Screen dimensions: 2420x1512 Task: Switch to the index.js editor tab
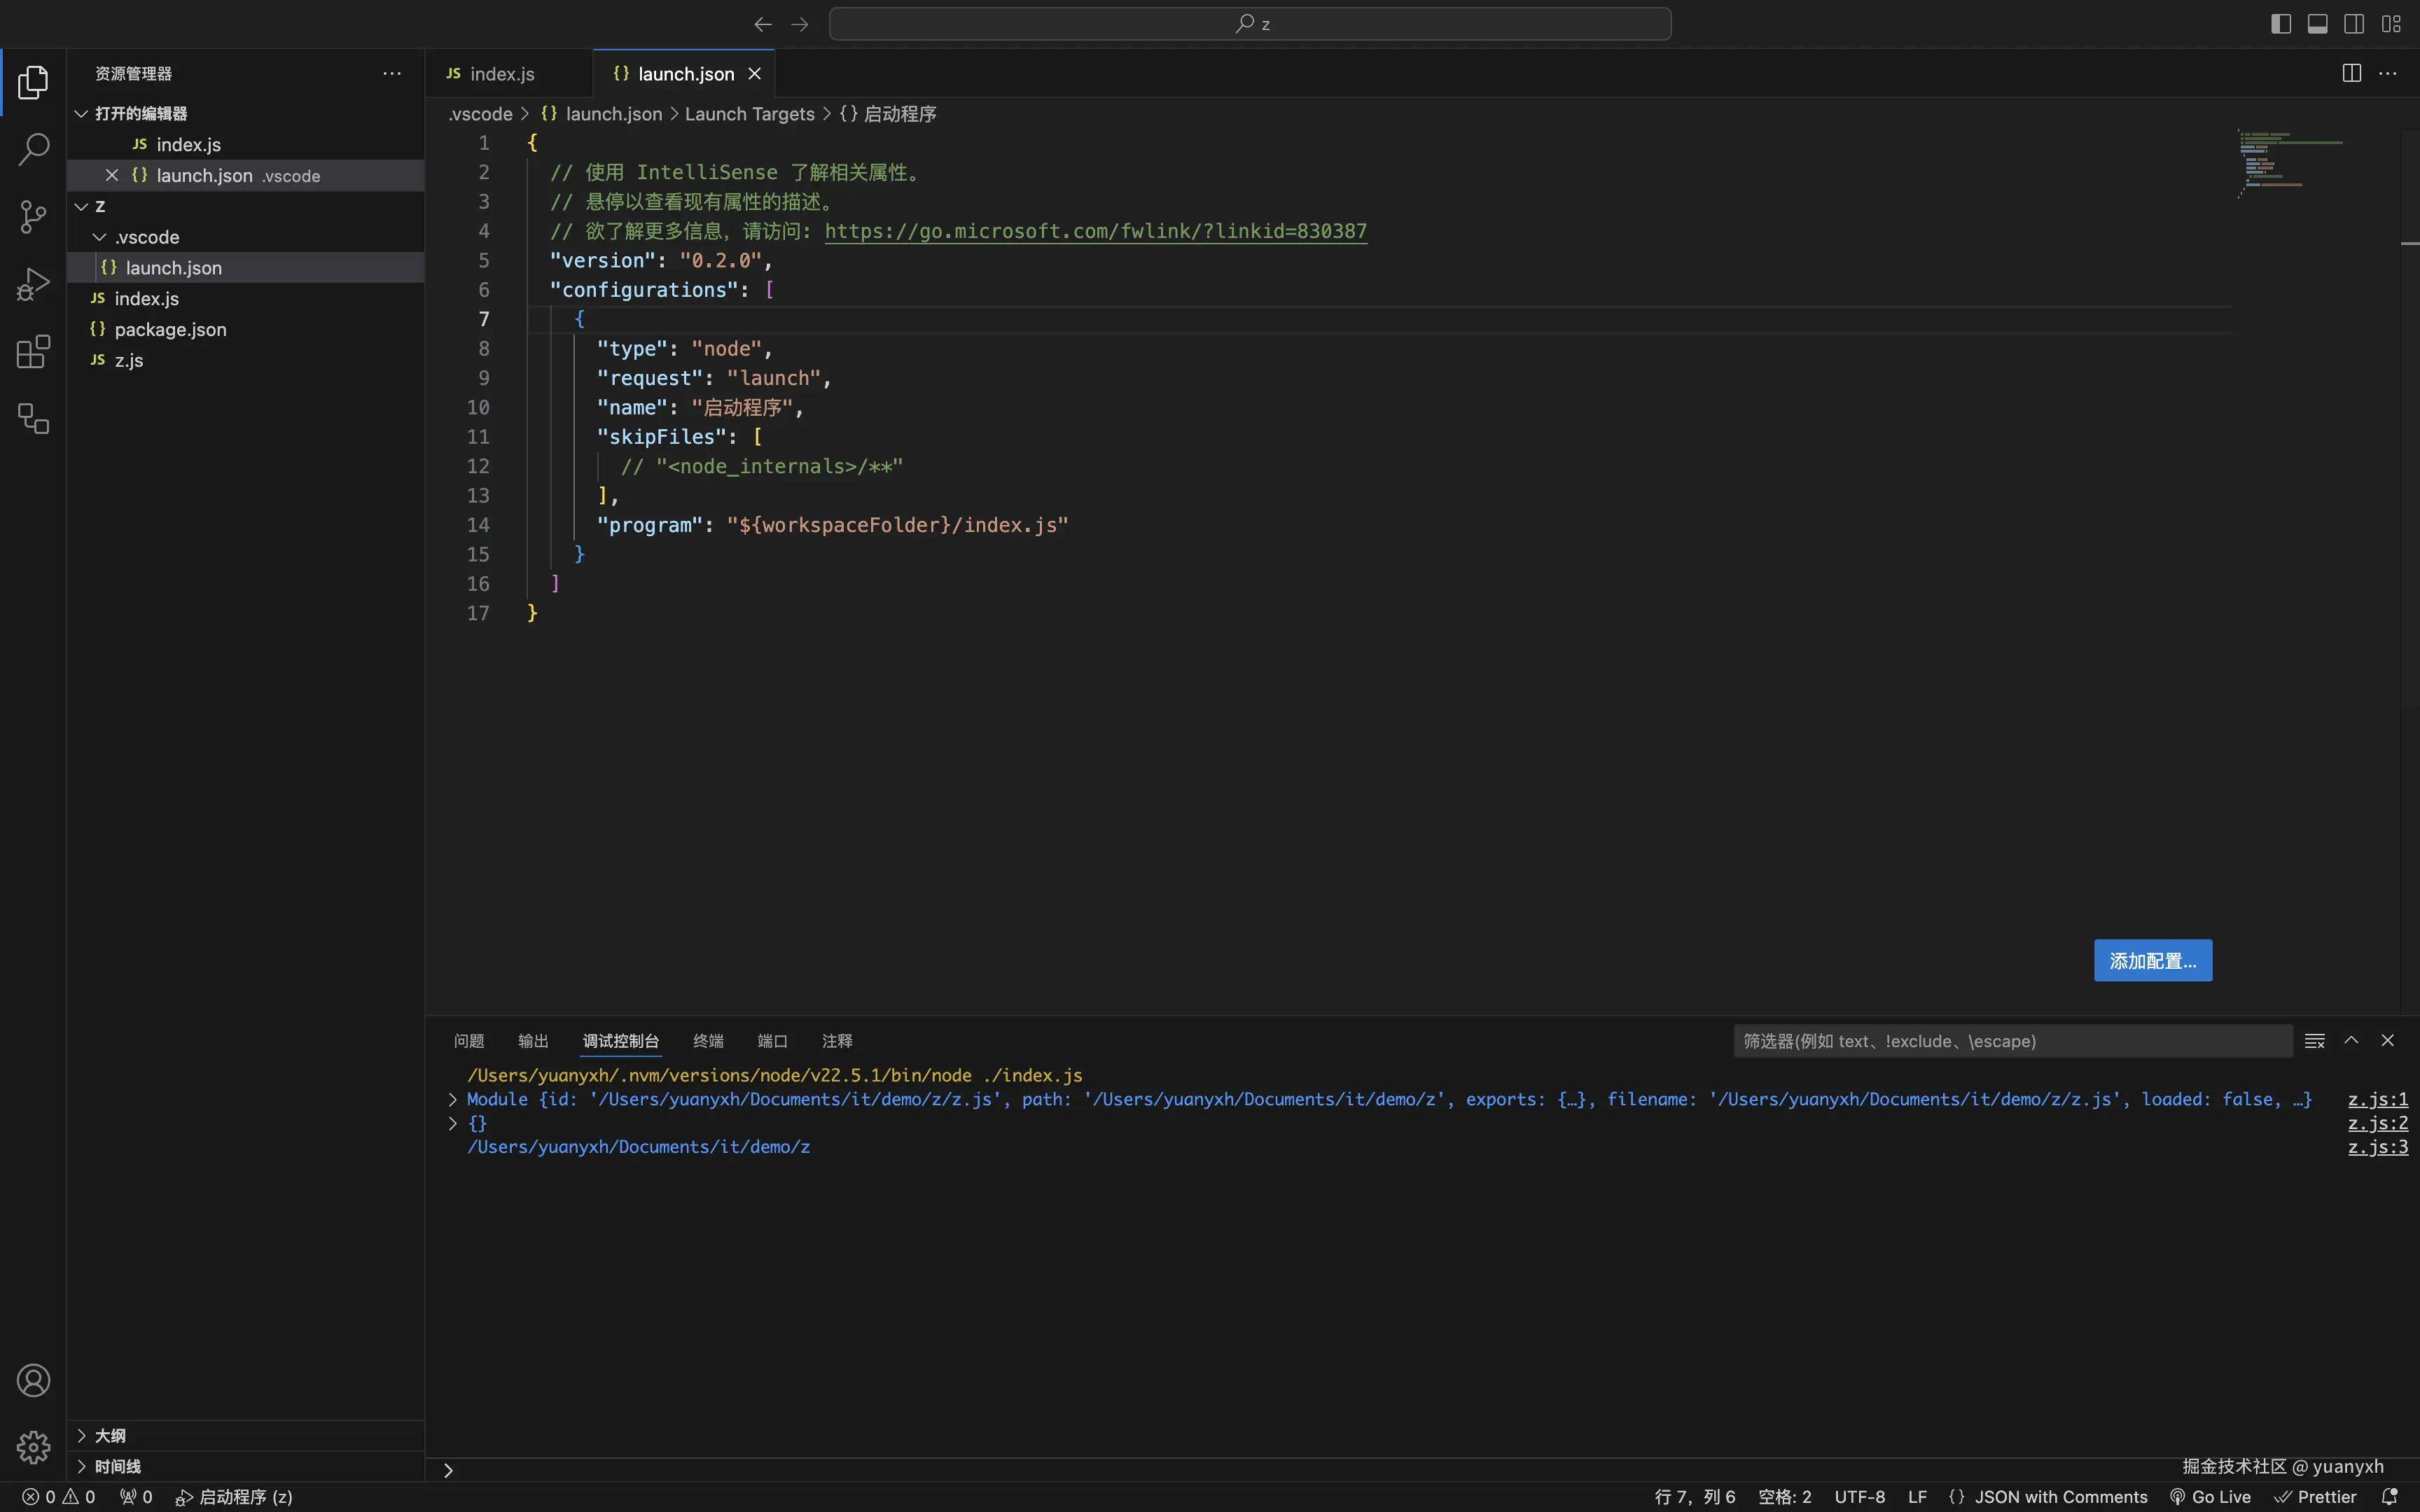tap(502, 74)
